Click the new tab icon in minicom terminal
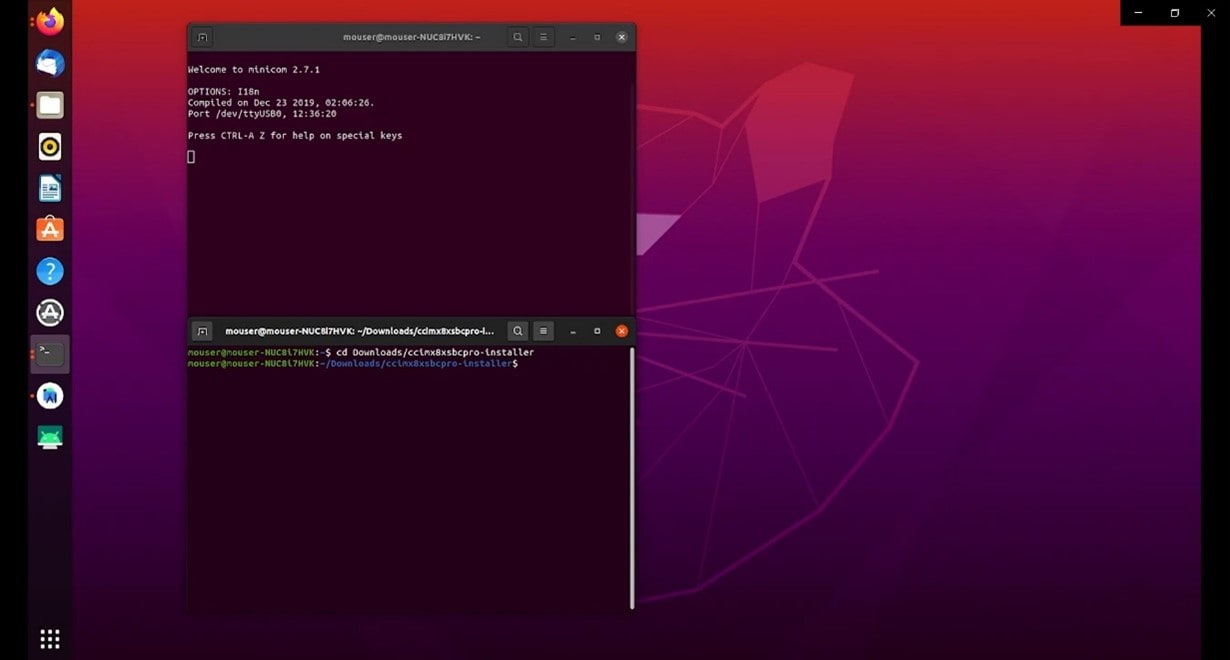 [202, 37]
